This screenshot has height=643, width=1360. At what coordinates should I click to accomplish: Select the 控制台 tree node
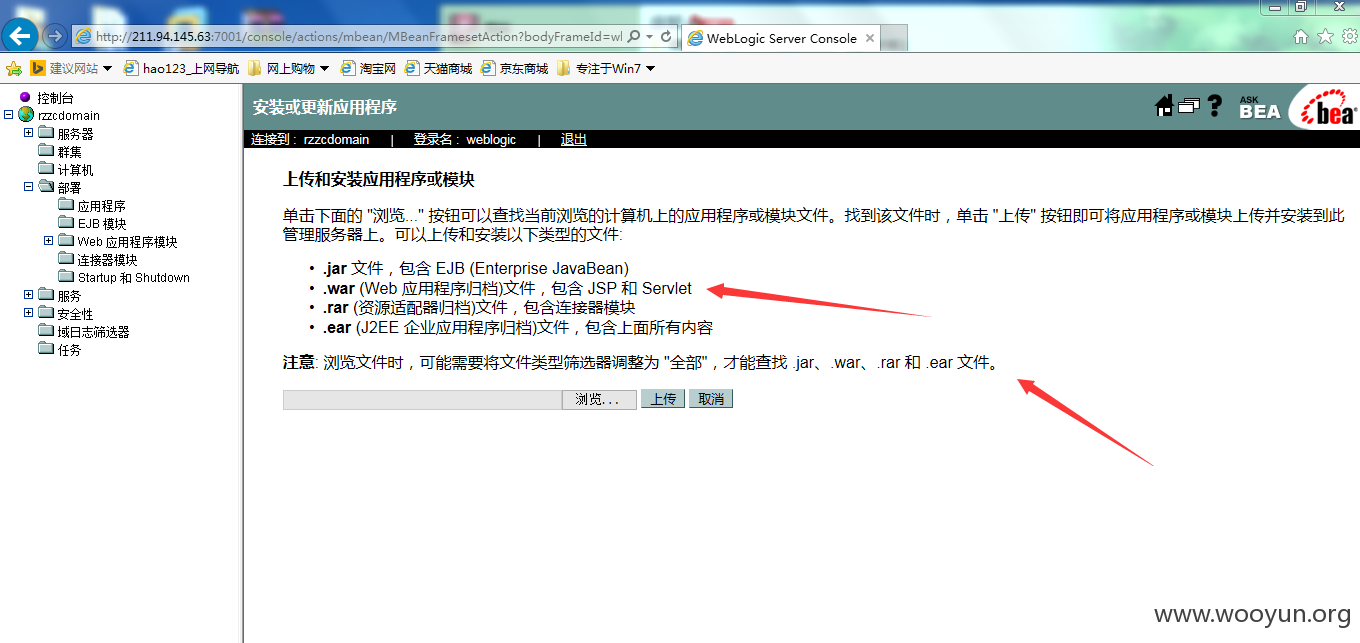click(x=55, y=98)
